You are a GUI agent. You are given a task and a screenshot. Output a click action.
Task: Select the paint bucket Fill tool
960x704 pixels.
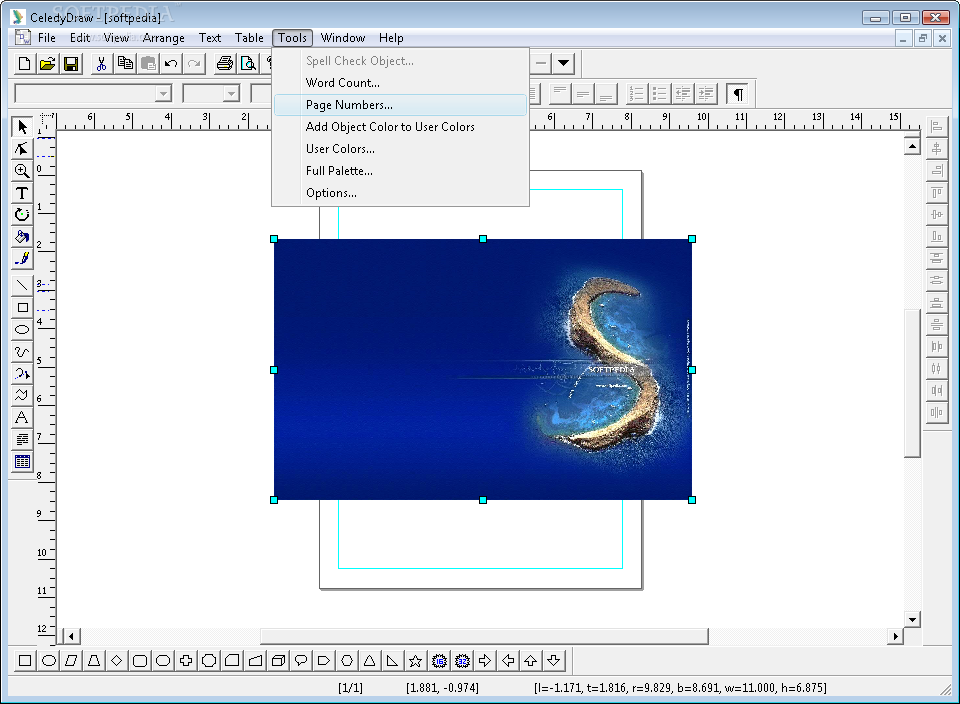(22, 237)
